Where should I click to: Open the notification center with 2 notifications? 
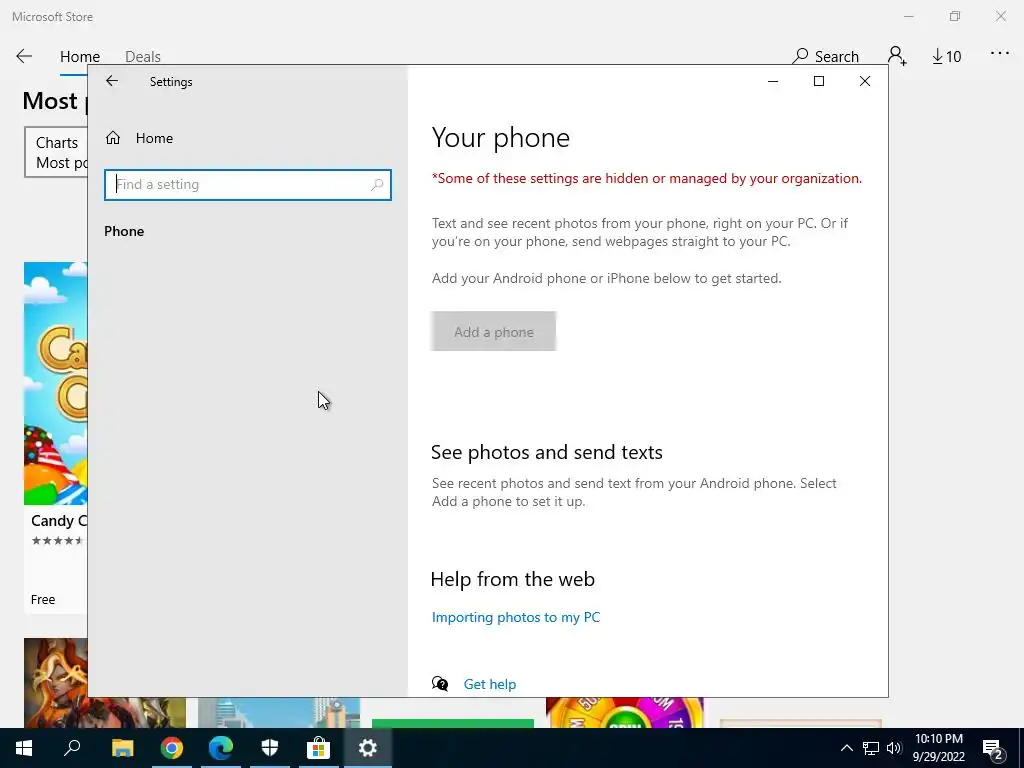[x=993, y=748]
